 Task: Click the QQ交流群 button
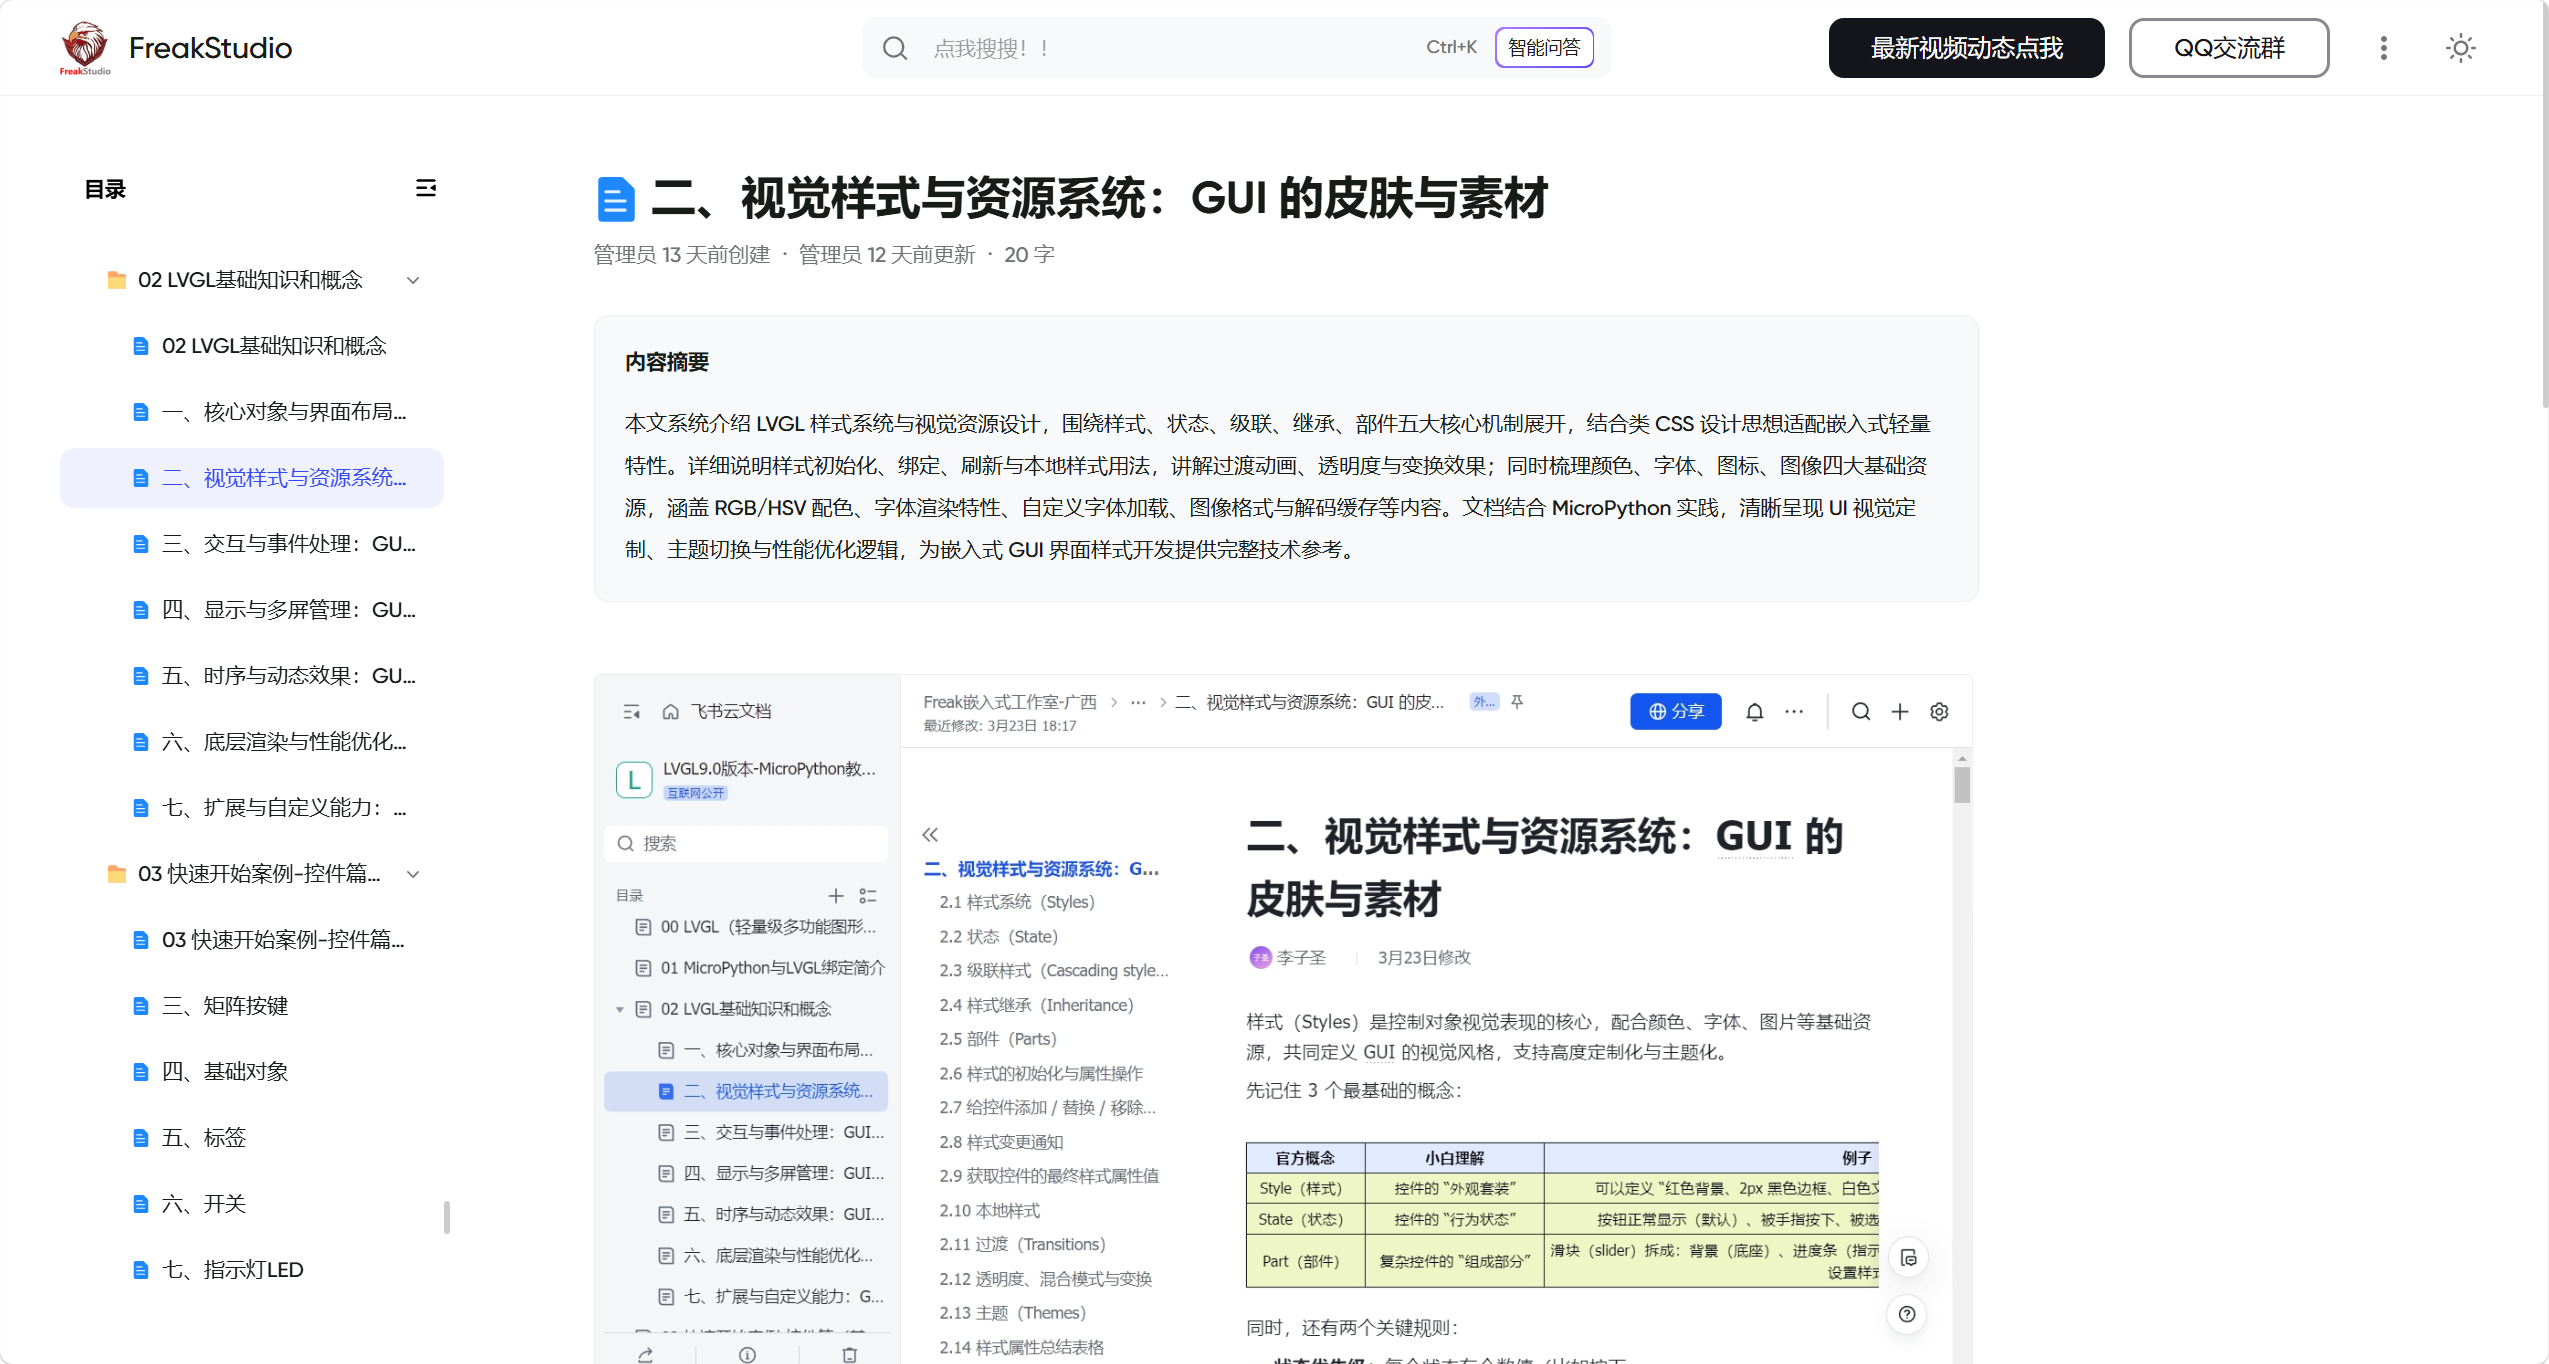point(2228,48)
